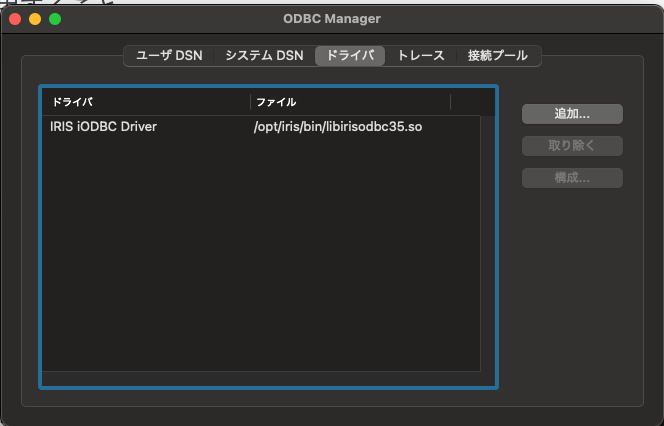Select the IRIS iODBC Driver row

(x=104, y=127)
